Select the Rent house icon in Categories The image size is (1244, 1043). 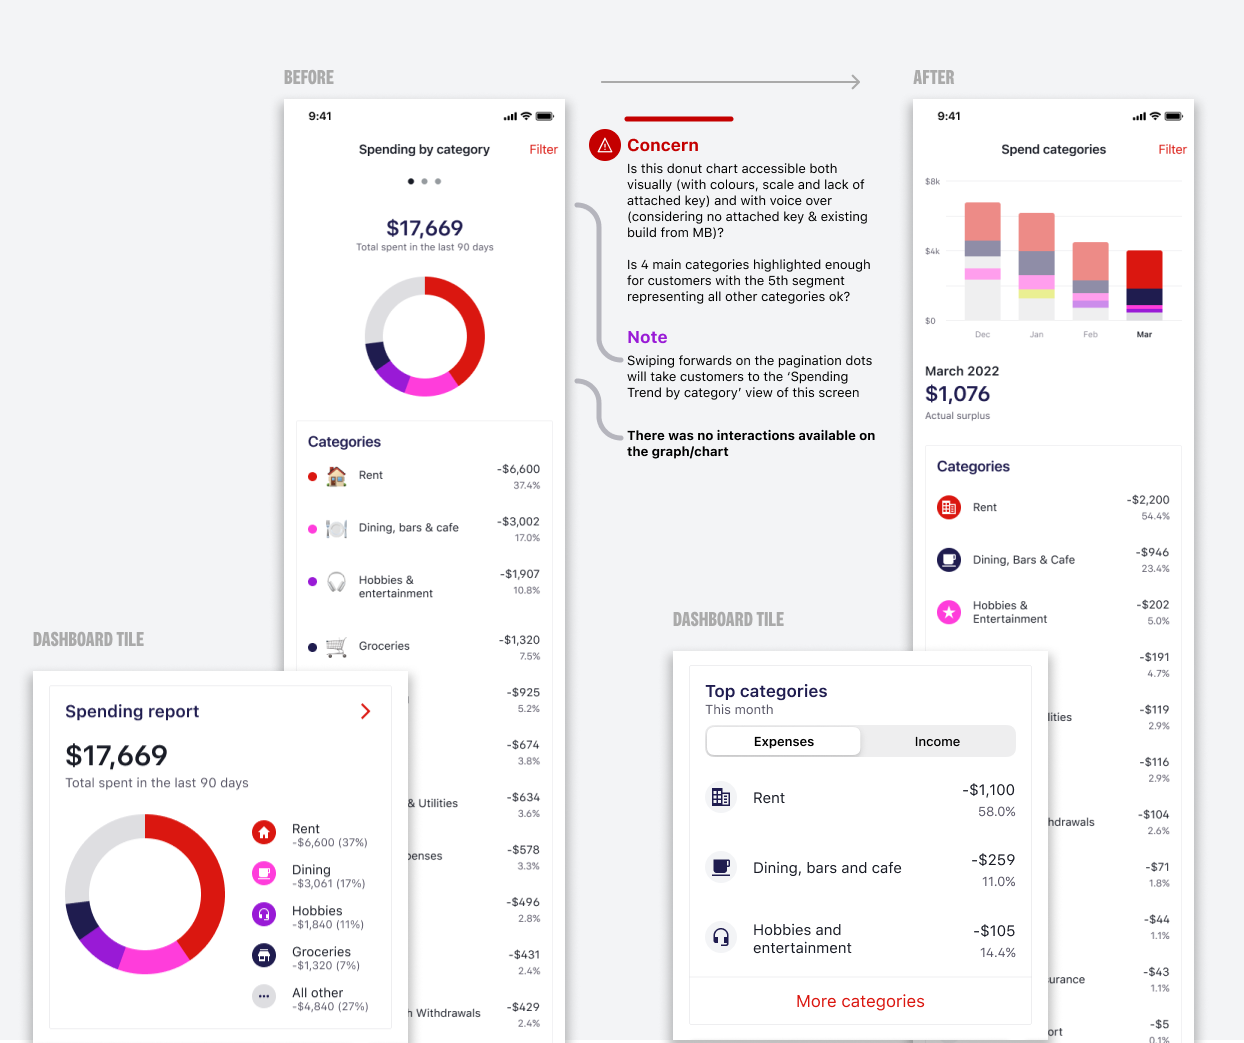pyautogui.click(x=336, y=475)
